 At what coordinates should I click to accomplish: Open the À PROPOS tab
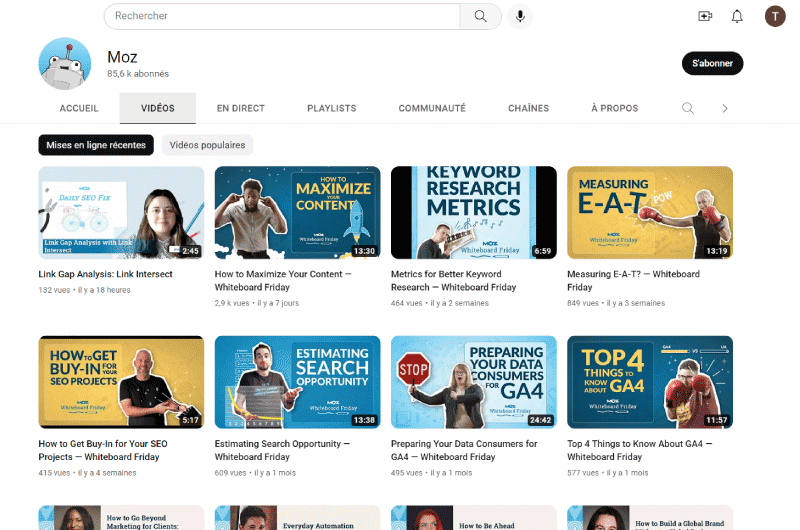pos(615,108)
